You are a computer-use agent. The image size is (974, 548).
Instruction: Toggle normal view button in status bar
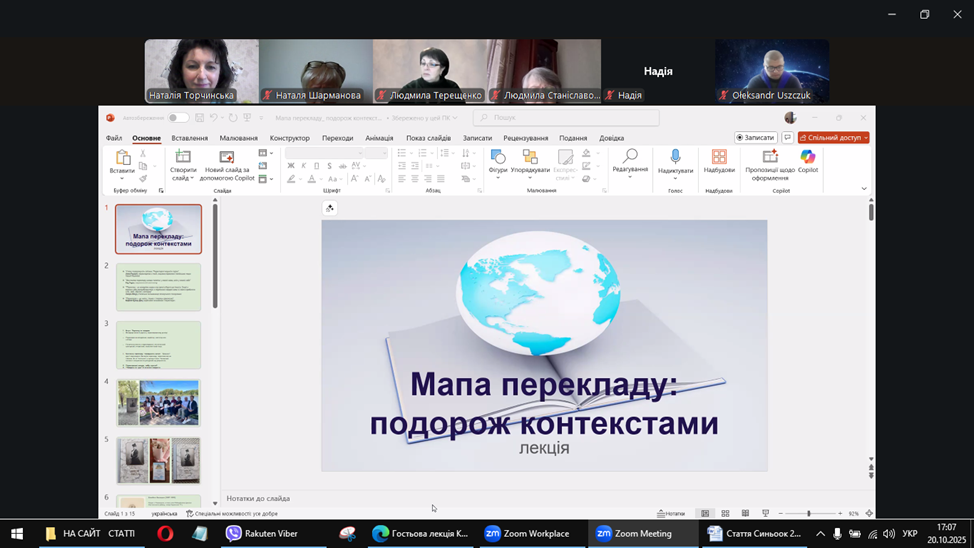pos(705,513)
